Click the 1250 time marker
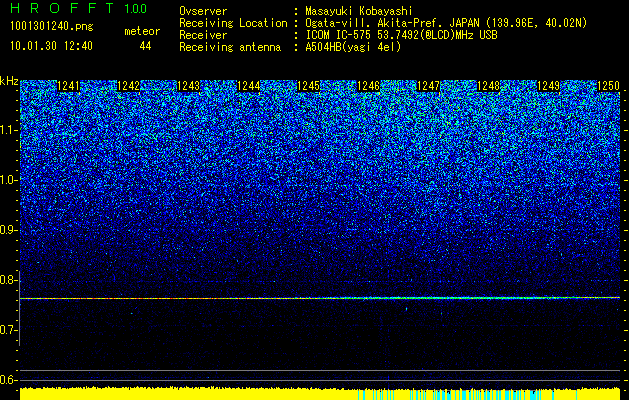629x400 pixels. [x=609, y=86]
